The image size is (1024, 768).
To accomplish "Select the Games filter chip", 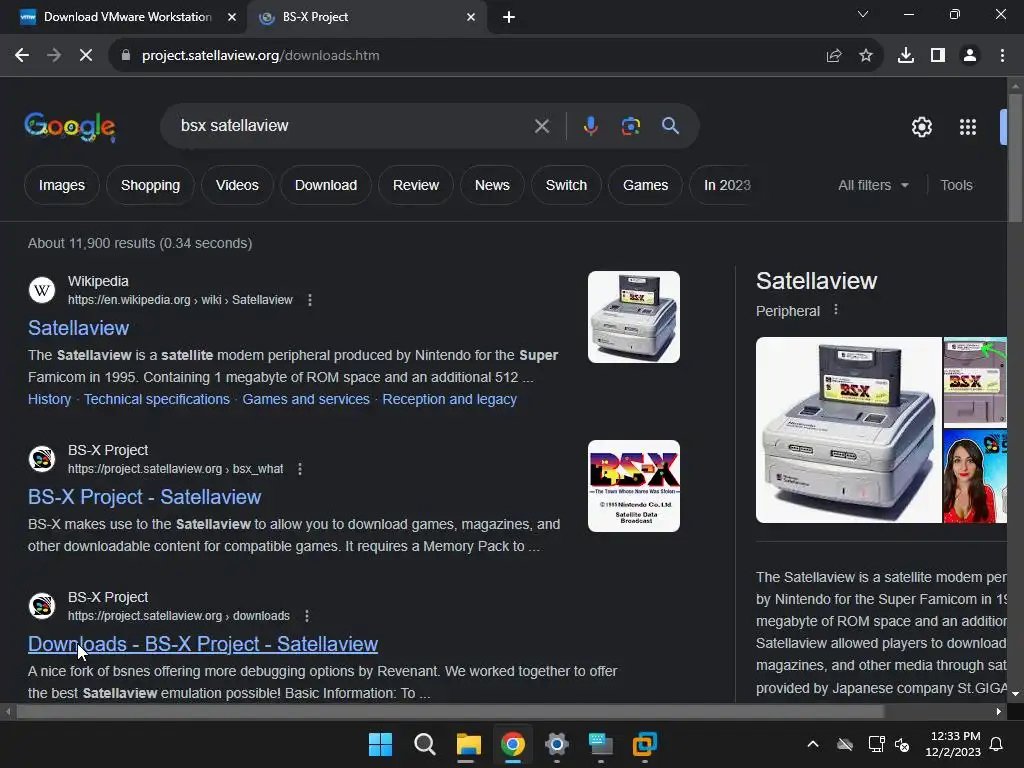I will pyautogui.click(x=645, y=185).
